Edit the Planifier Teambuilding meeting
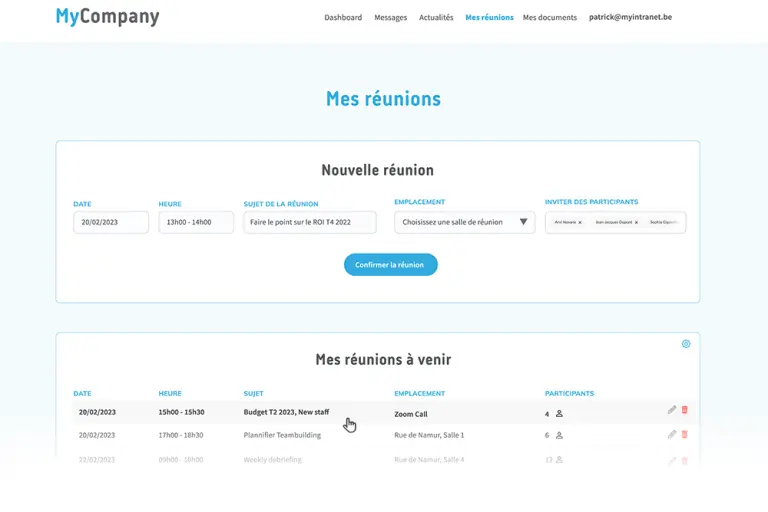Viewport: 768px width, 512px height. [x=672, y=434]
